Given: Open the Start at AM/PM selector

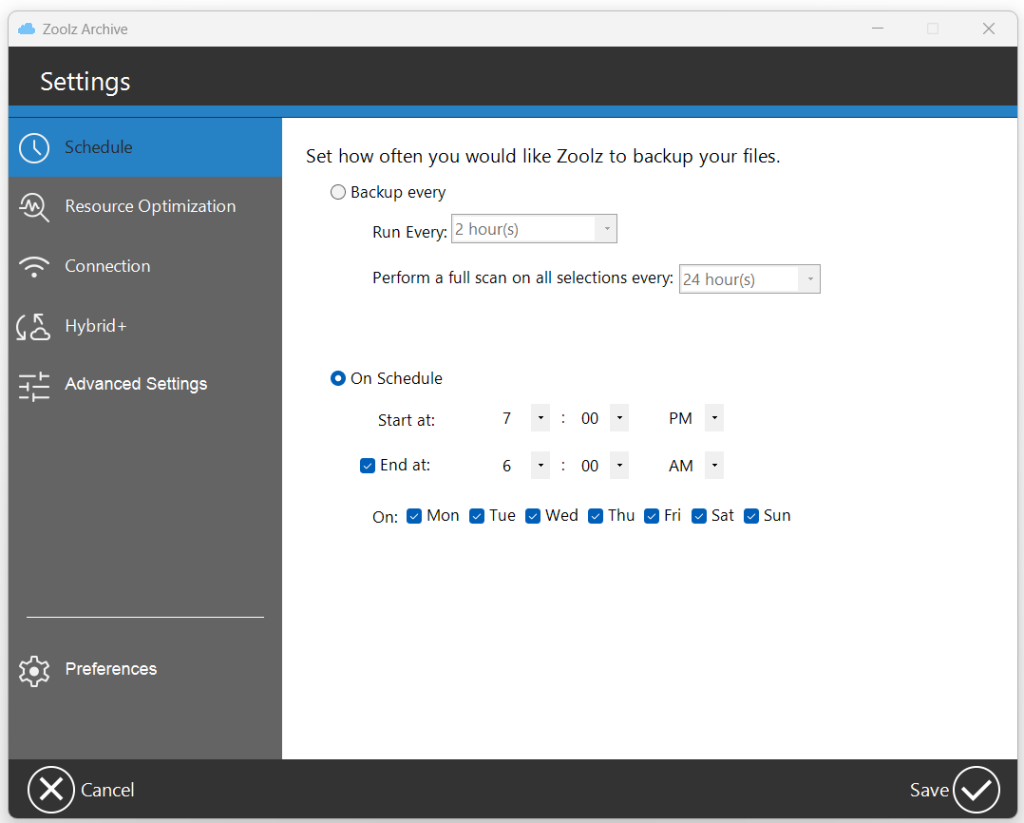Looking at the screenshot, I should 713,417.
